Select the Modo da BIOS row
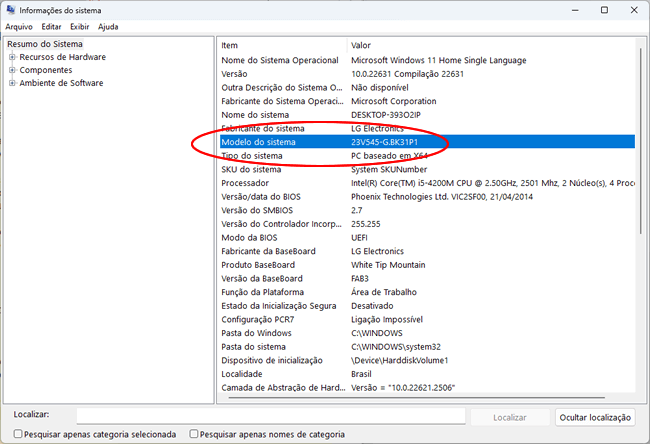 (427, 238)
